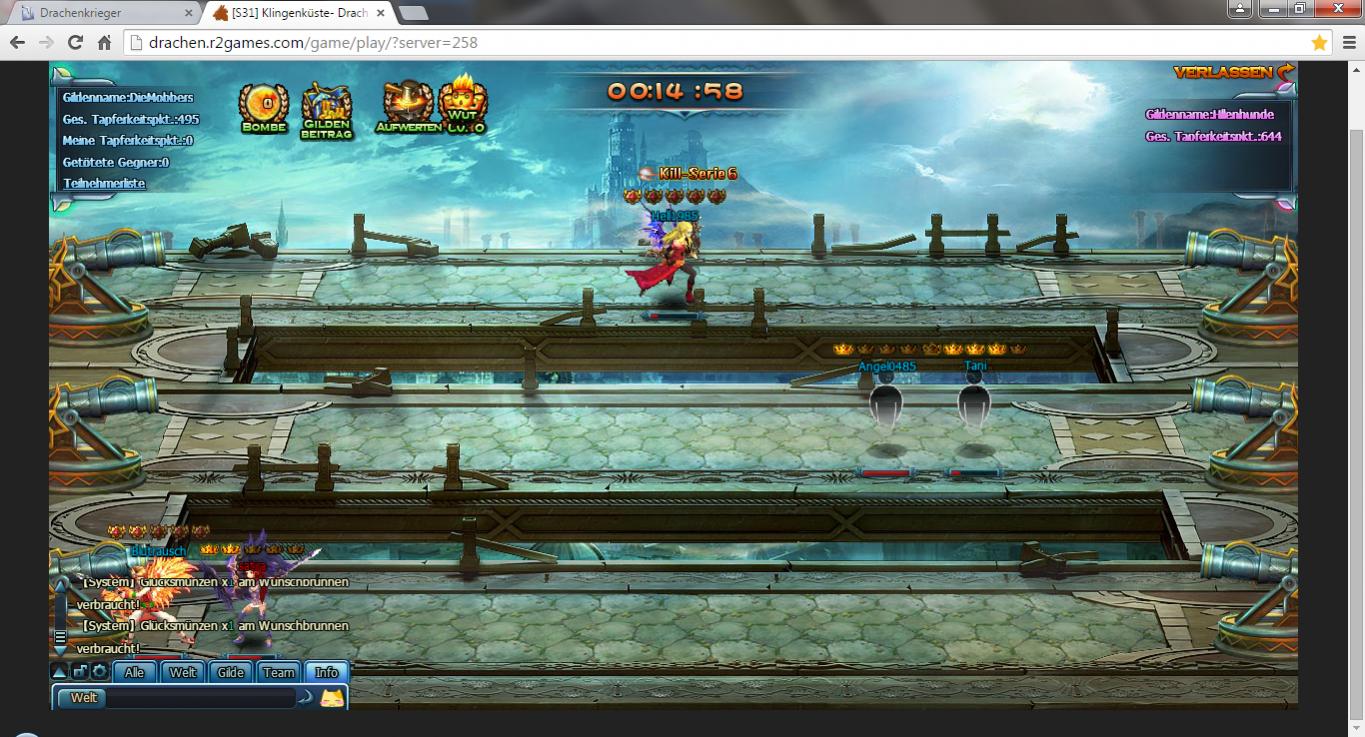Open the Welt chat channel selector
The image size is (1365, 737).
(x=84, y=698)
